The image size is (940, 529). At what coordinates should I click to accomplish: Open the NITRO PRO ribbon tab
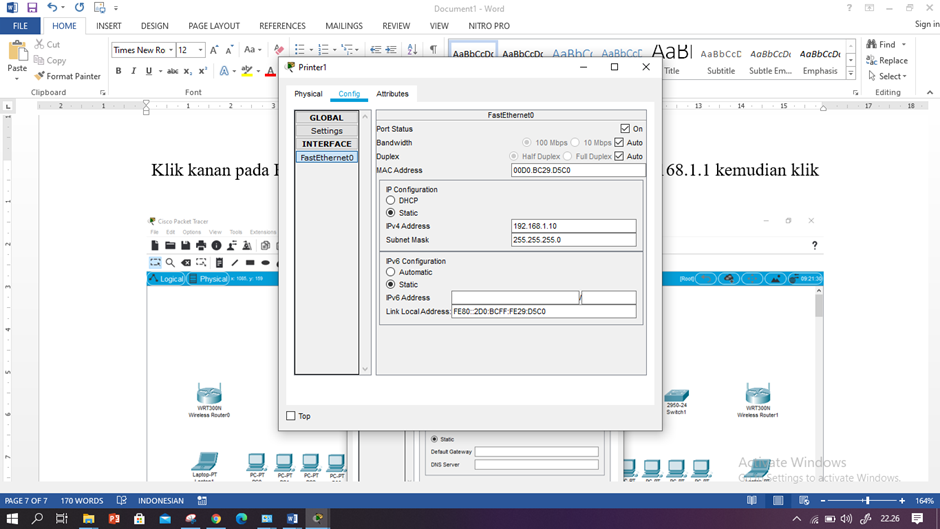click(489, 26)
